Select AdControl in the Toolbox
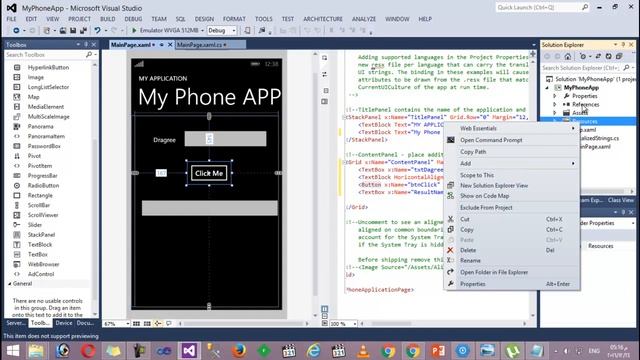Viewport: 640px width, 360px height. point(41,274)
